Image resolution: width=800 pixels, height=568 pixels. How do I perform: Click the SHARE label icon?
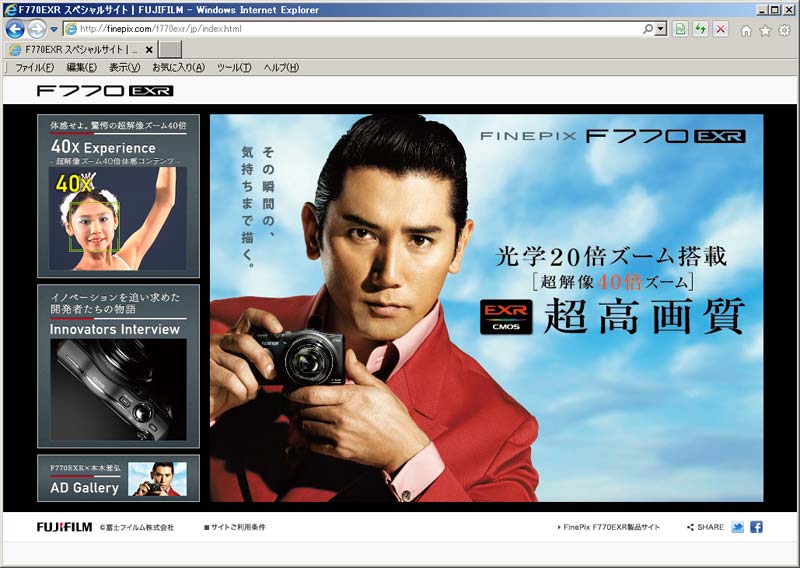tap(706, 527)
